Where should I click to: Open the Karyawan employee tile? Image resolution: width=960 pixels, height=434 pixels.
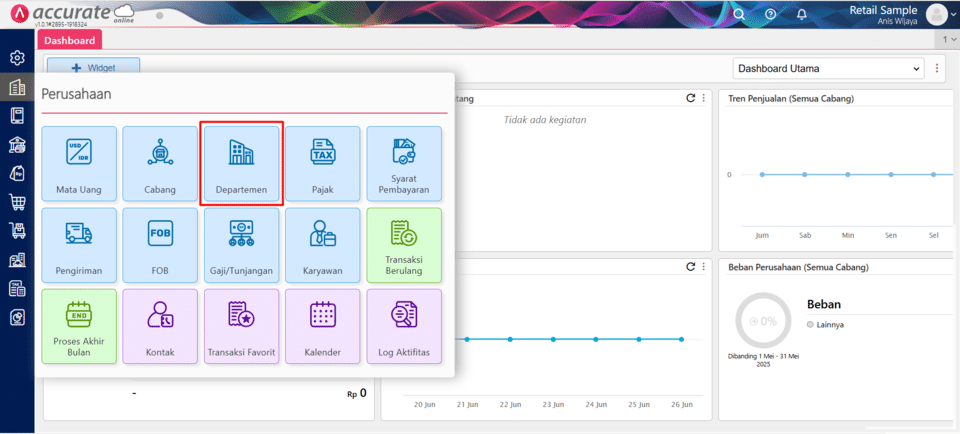pyautogui.click(x=323, y=245)
